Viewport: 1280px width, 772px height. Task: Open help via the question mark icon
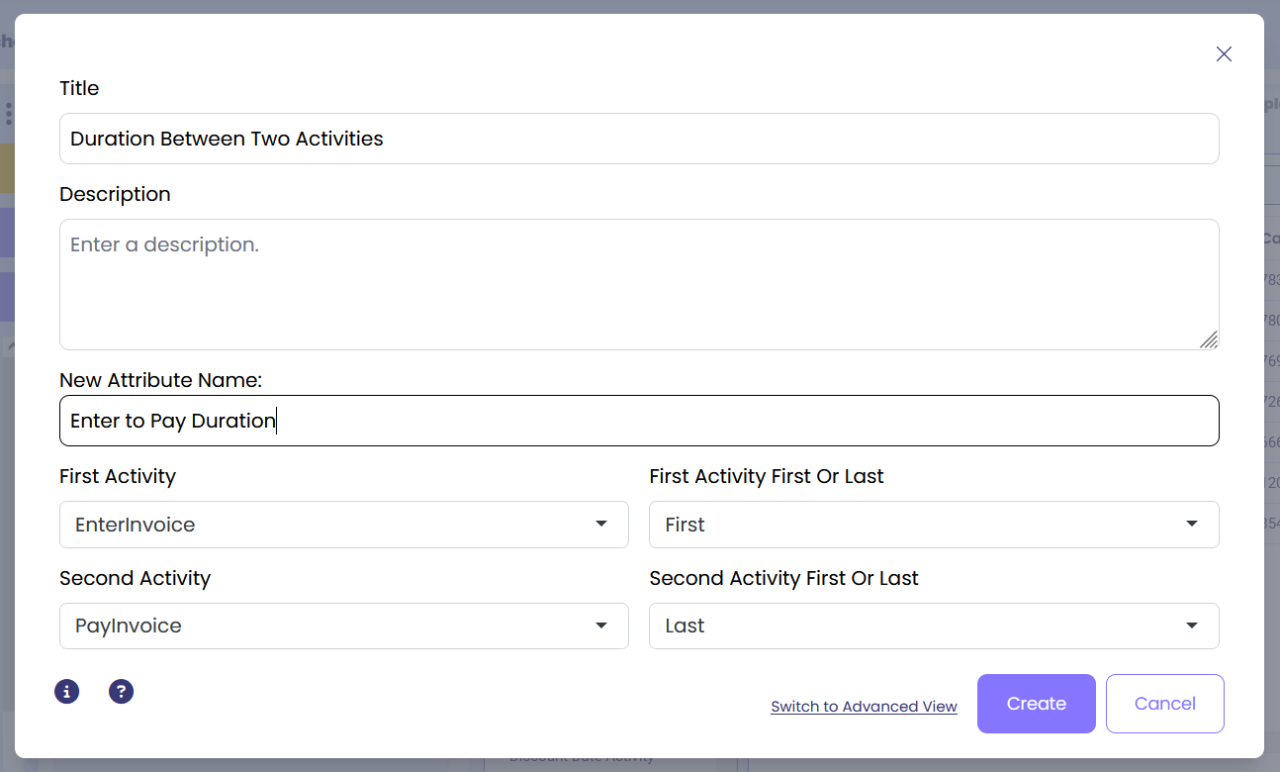tap(121, 691)
